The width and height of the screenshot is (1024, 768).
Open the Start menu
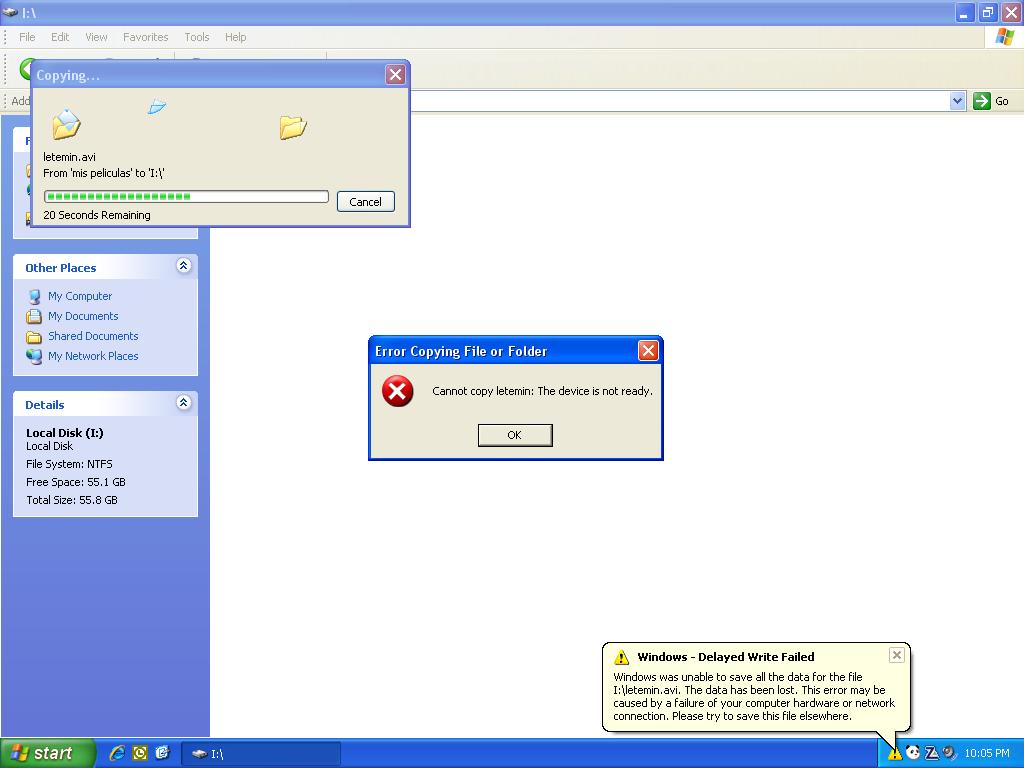pyautogui.click(x=46, y=753)
